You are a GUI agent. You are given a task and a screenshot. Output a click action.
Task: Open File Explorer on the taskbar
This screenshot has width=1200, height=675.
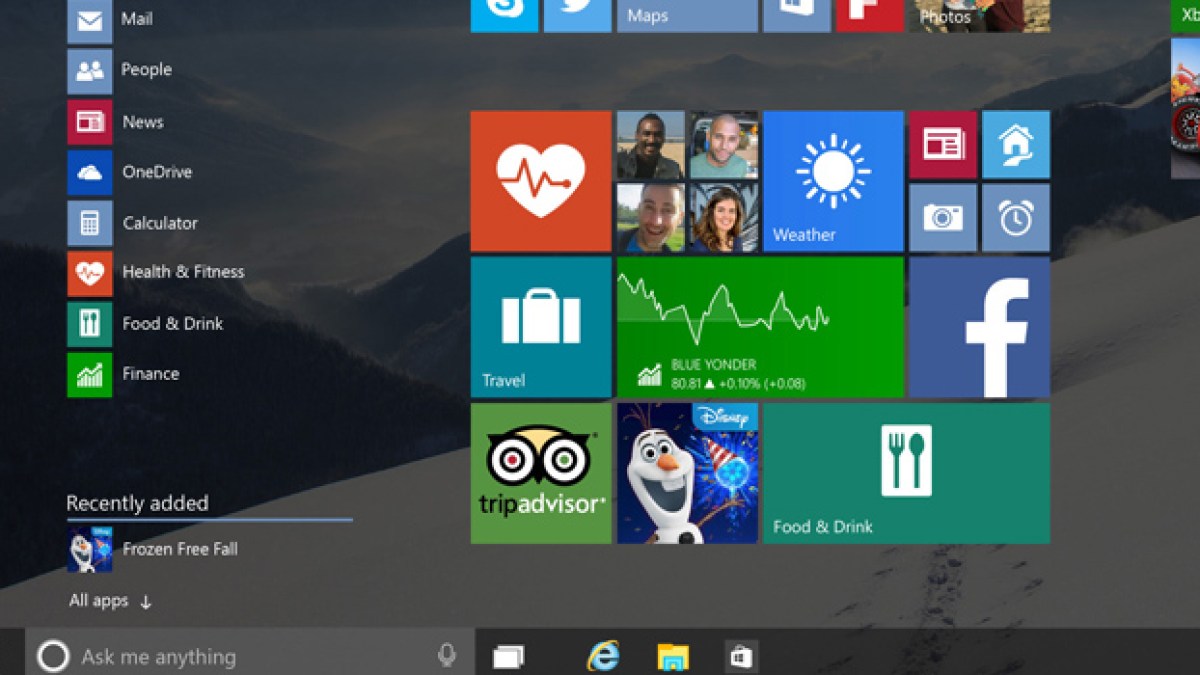pos(672,657)
